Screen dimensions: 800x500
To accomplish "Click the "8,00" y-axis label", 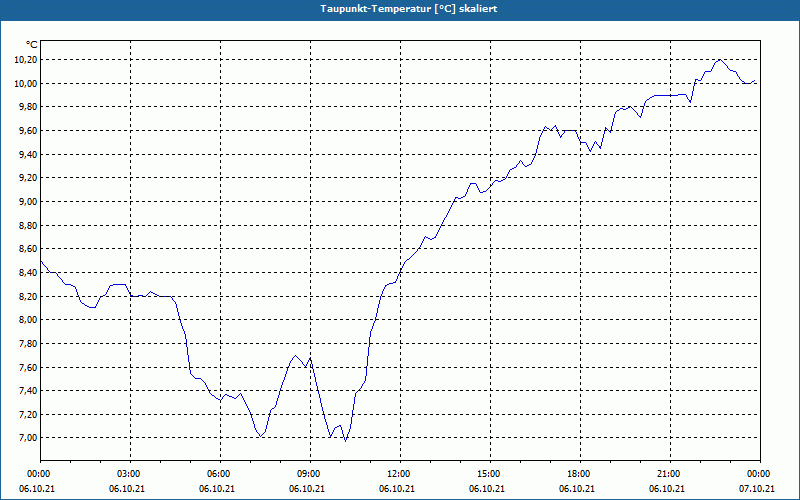I will pyautogui.click(x=28, y=319).
